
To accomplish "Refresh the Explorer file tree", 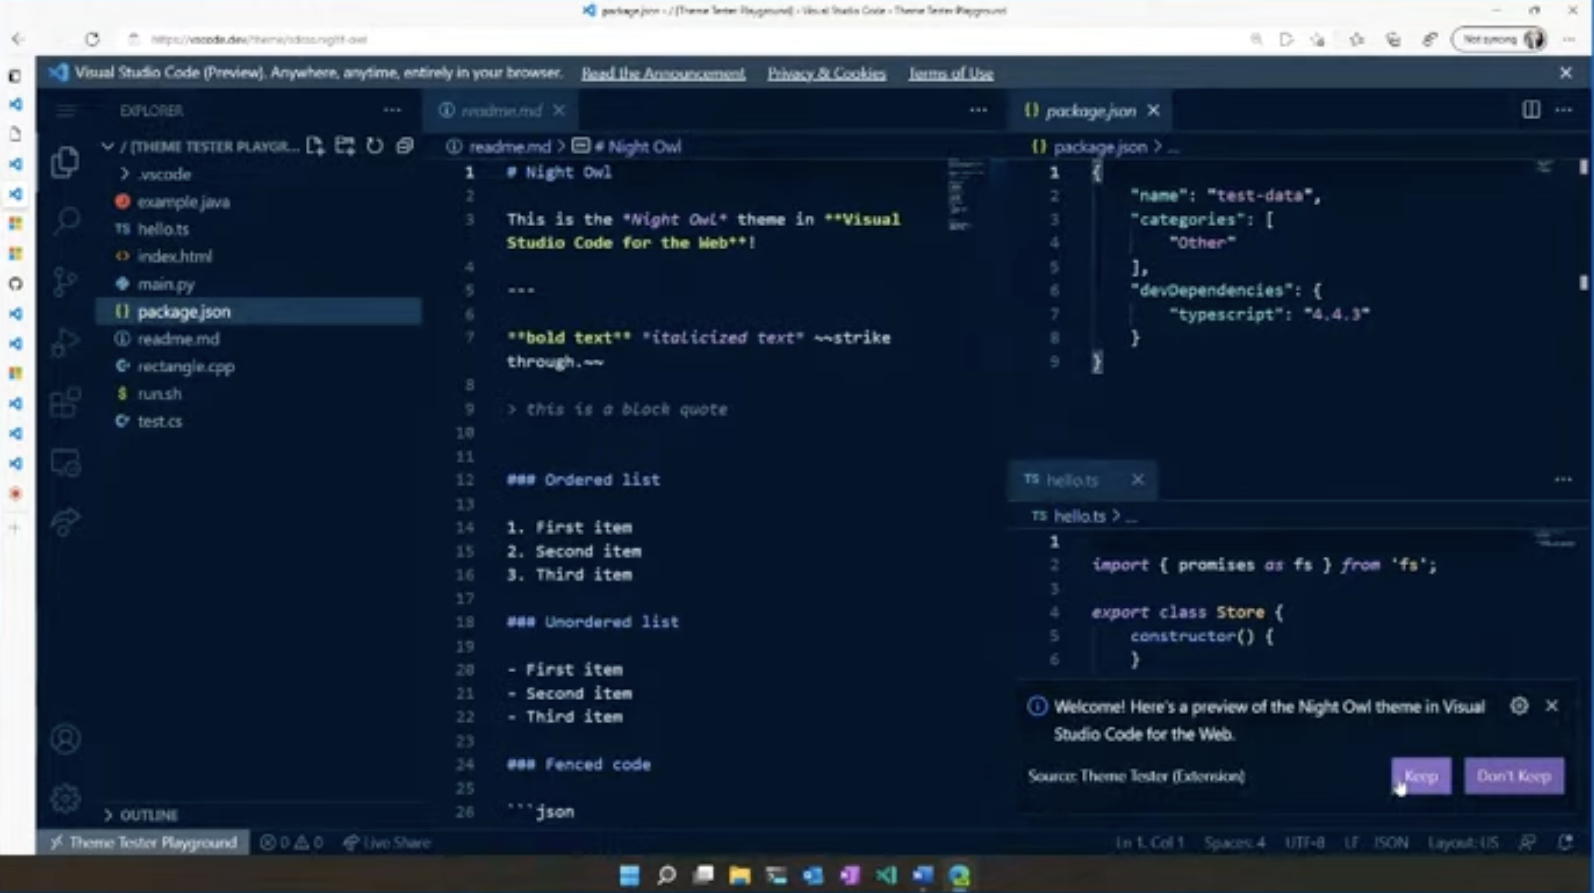I will [x=375, y=146].
